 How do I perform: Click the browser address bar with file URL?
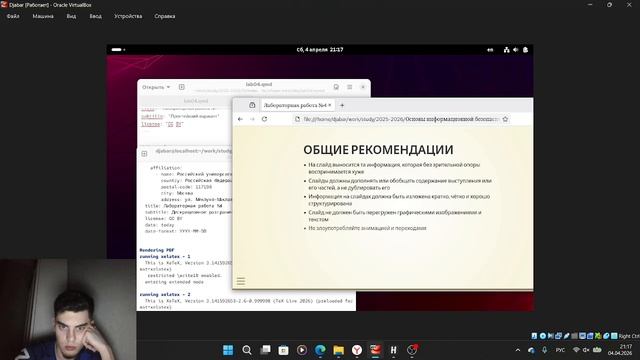(400, 119)
